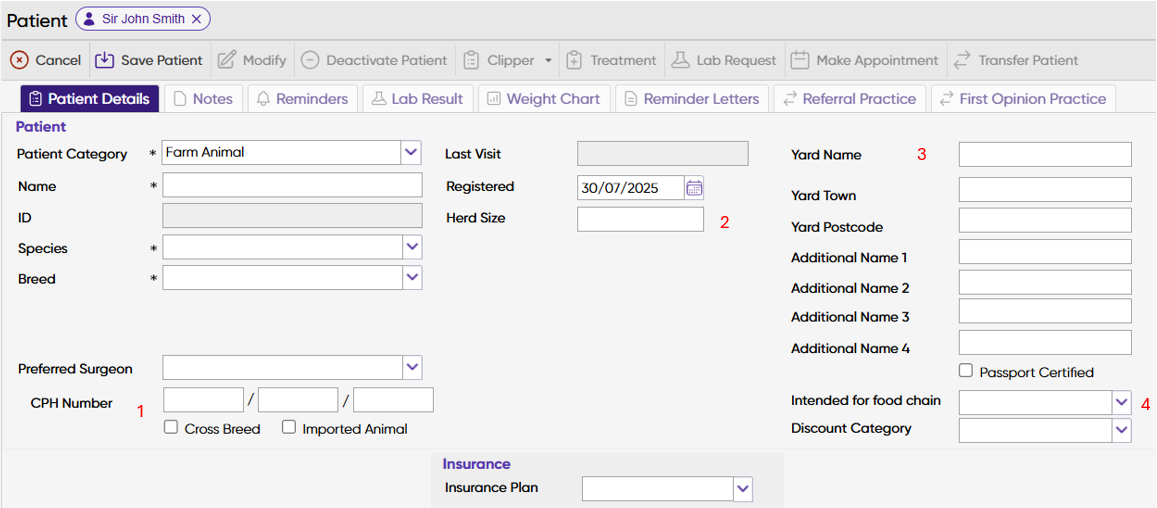The image size is (1157, 508).
Task: Tick the Imported Animal checkbox
Action: 289,427
